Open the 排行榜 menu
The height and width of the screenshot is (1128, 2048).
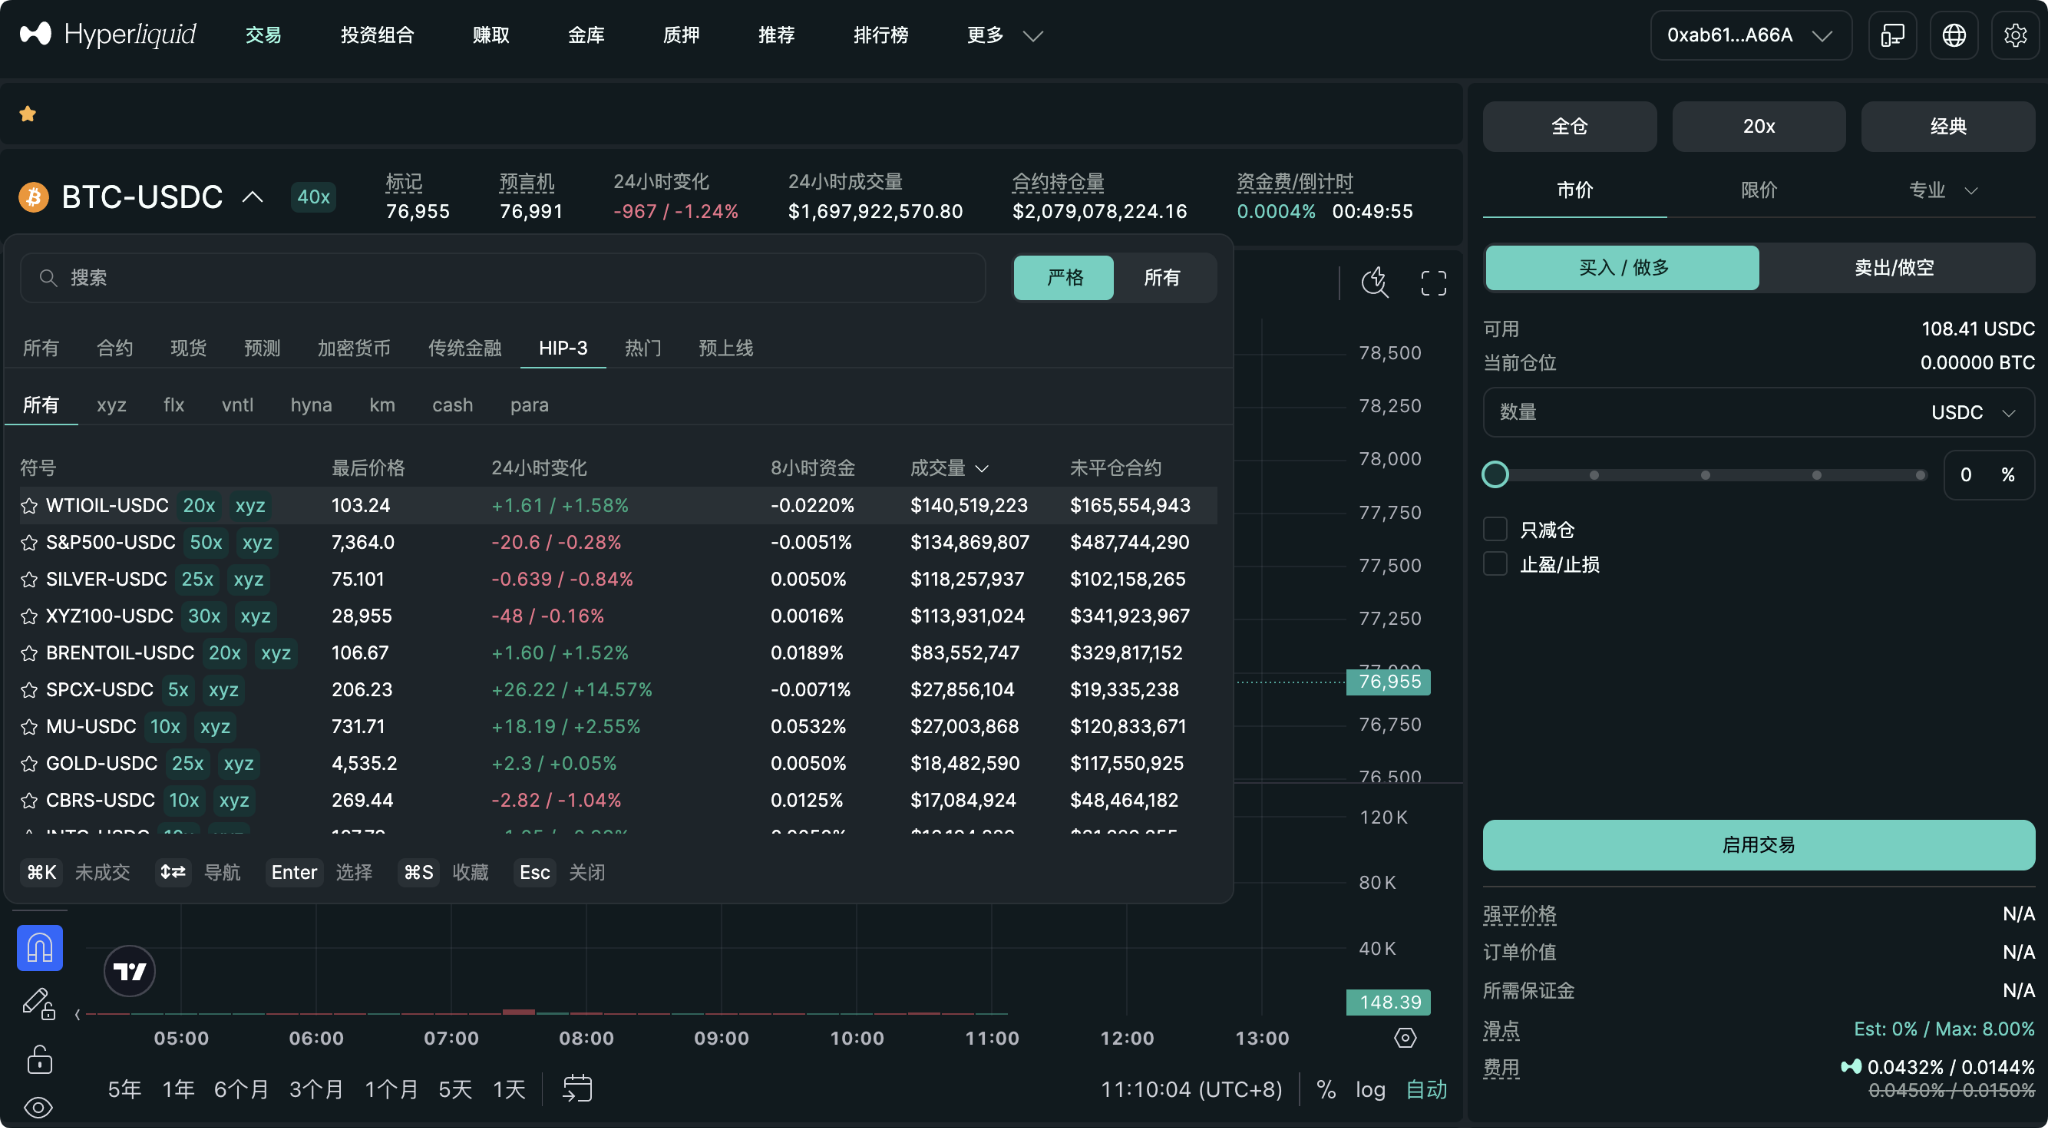[x=880, y=35]
